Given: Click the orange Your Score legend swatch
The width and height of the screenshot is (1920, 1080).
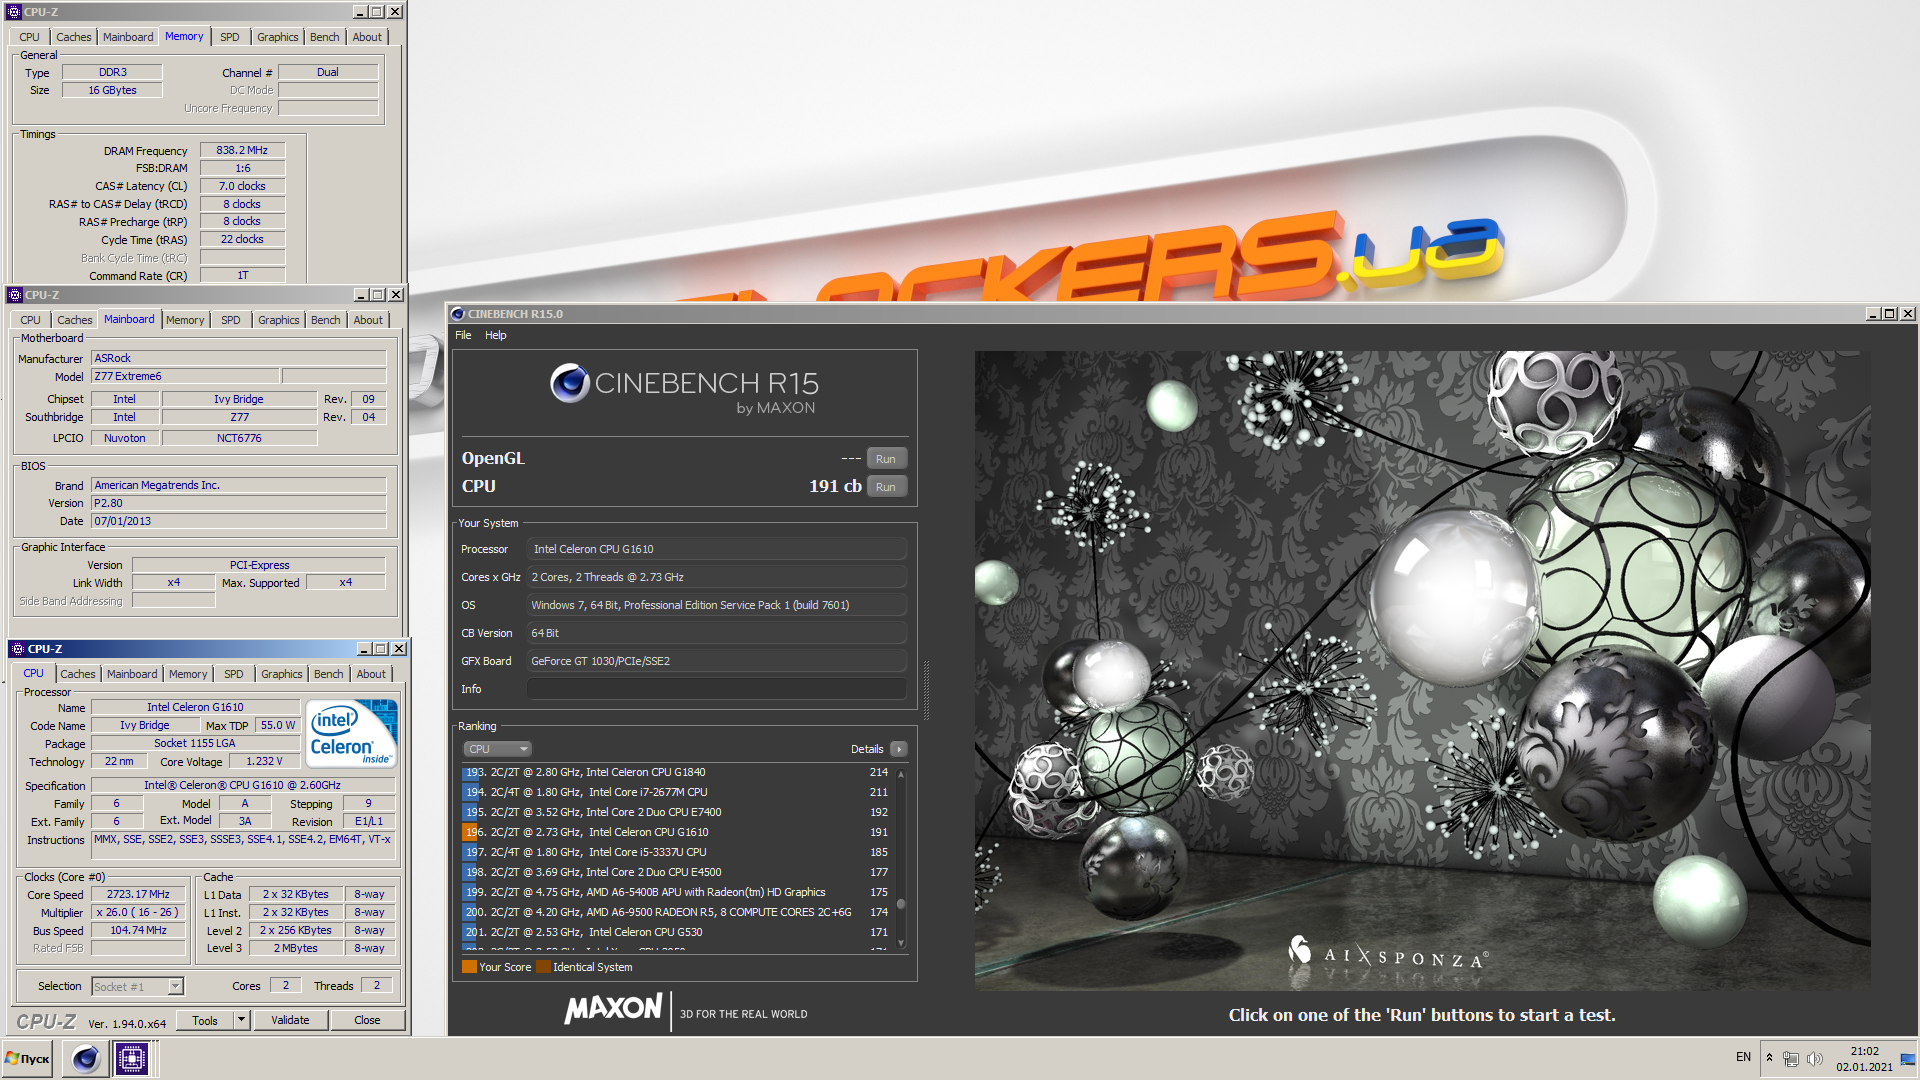Looking at the screenshot, I should click(469, 967).
